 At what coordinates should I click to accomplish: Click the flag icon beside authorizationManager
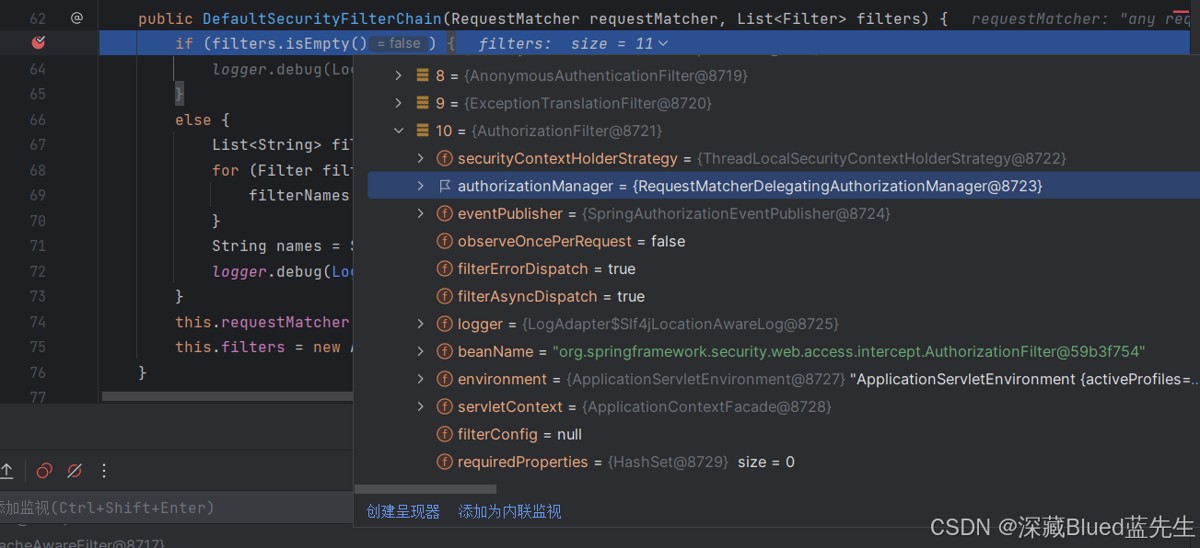coord(445,186)
